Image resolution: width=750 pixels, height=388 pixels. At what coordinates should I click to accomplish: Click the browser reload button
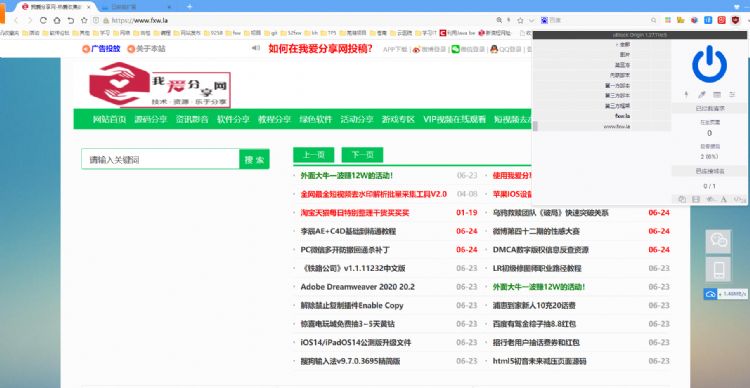pyautogui.click(x=43, y=21)
